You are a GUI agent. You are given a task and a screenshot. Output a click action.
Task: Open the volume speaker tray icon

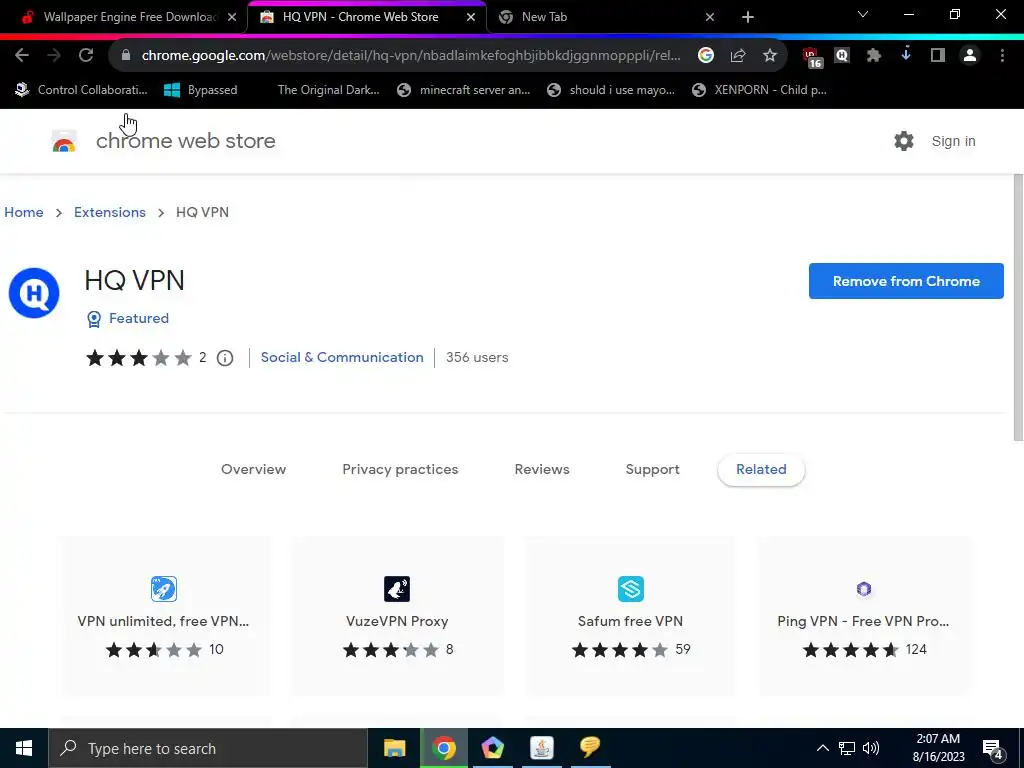871,748
